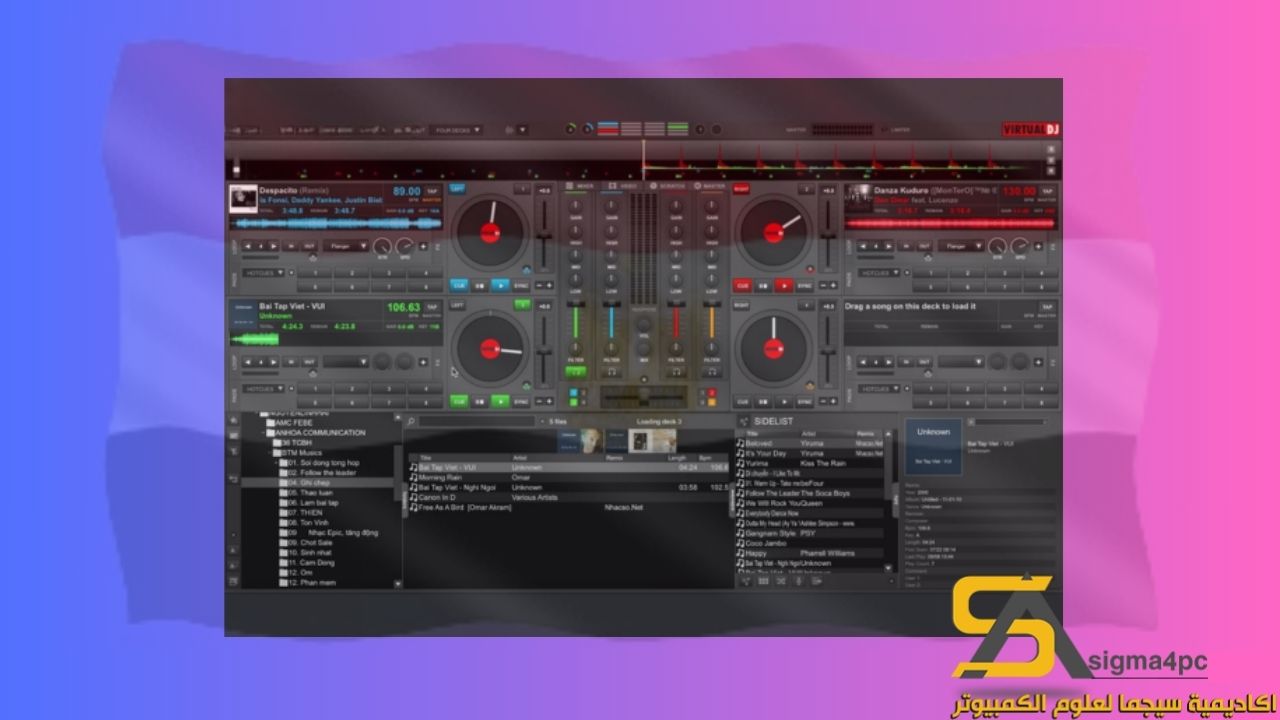This screenshot has height=720, width=1280.
Task: Open the Flanger effect dropdown on the Danza Kuduro deck
Action: coord(962,246)
